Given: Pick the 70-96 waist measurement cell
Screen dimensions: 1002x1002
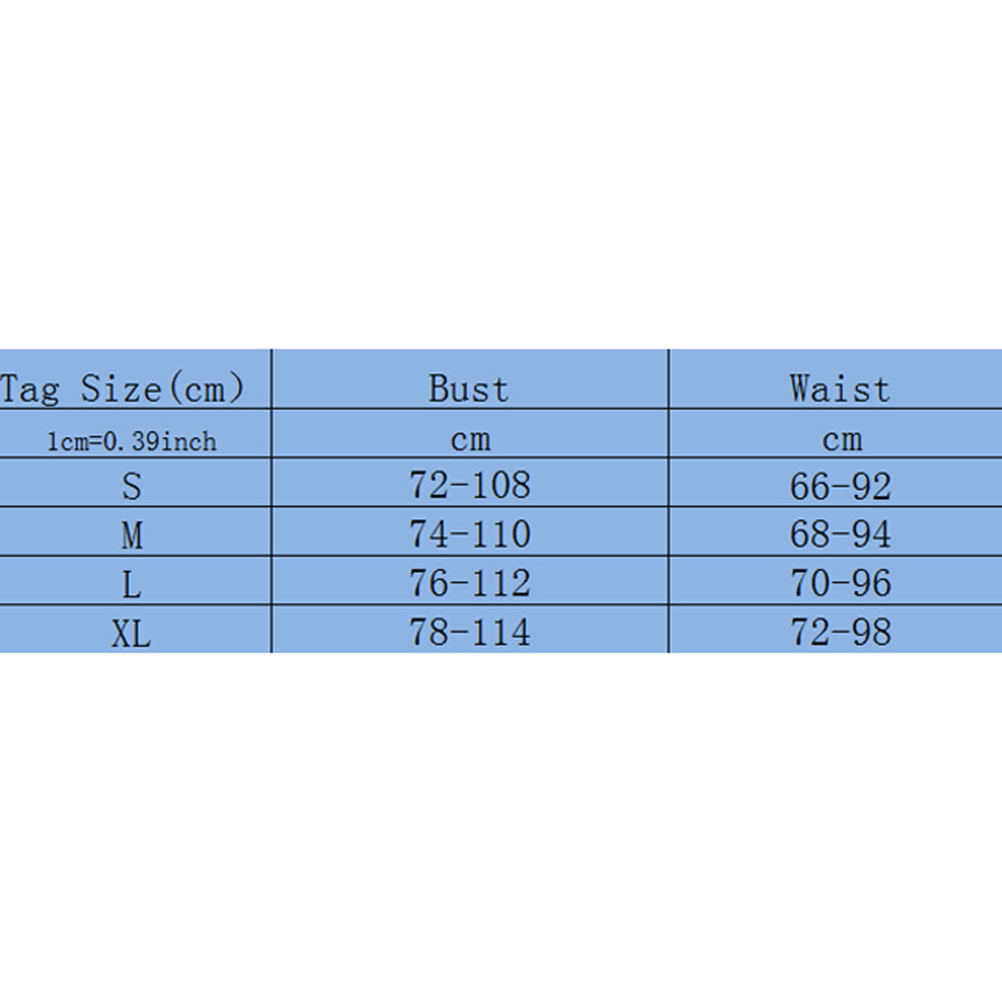Looking at the screenshot, I should (x=840, y=583).
